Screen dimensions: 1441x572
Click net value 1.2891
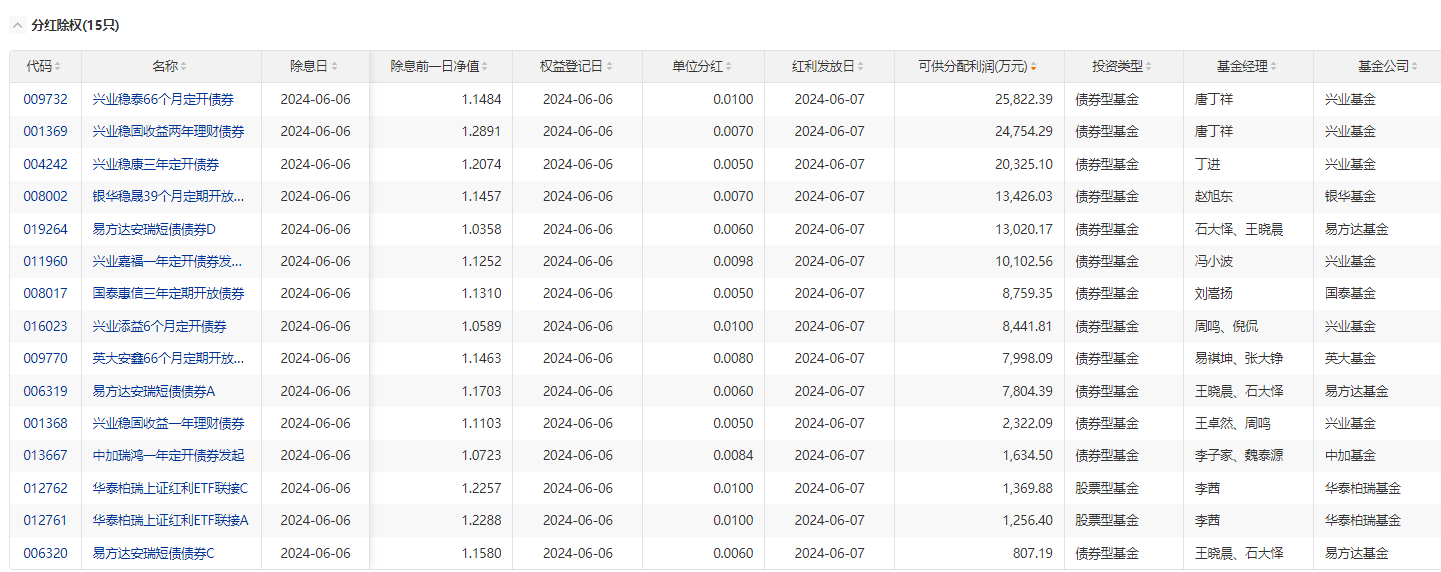(481, 131)
